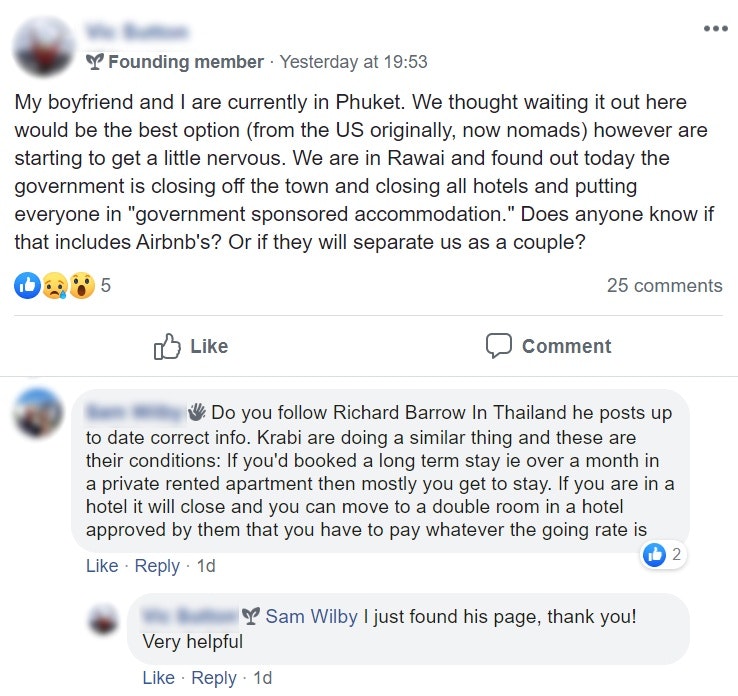This screenshot has width=738, height=696.
Task: Toggle Like on the main post
Action: (x=190, y=346)
